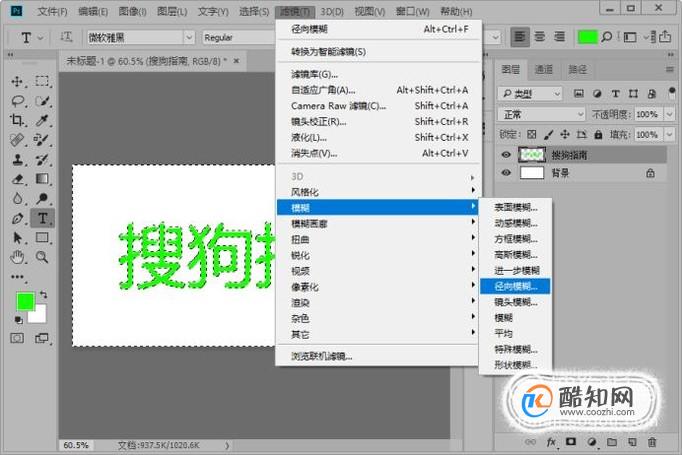The image size is (682, 455).
Task: Open the font family dropdown 微软雅黑
Action: pyautogui.click(x=189, y=37)
